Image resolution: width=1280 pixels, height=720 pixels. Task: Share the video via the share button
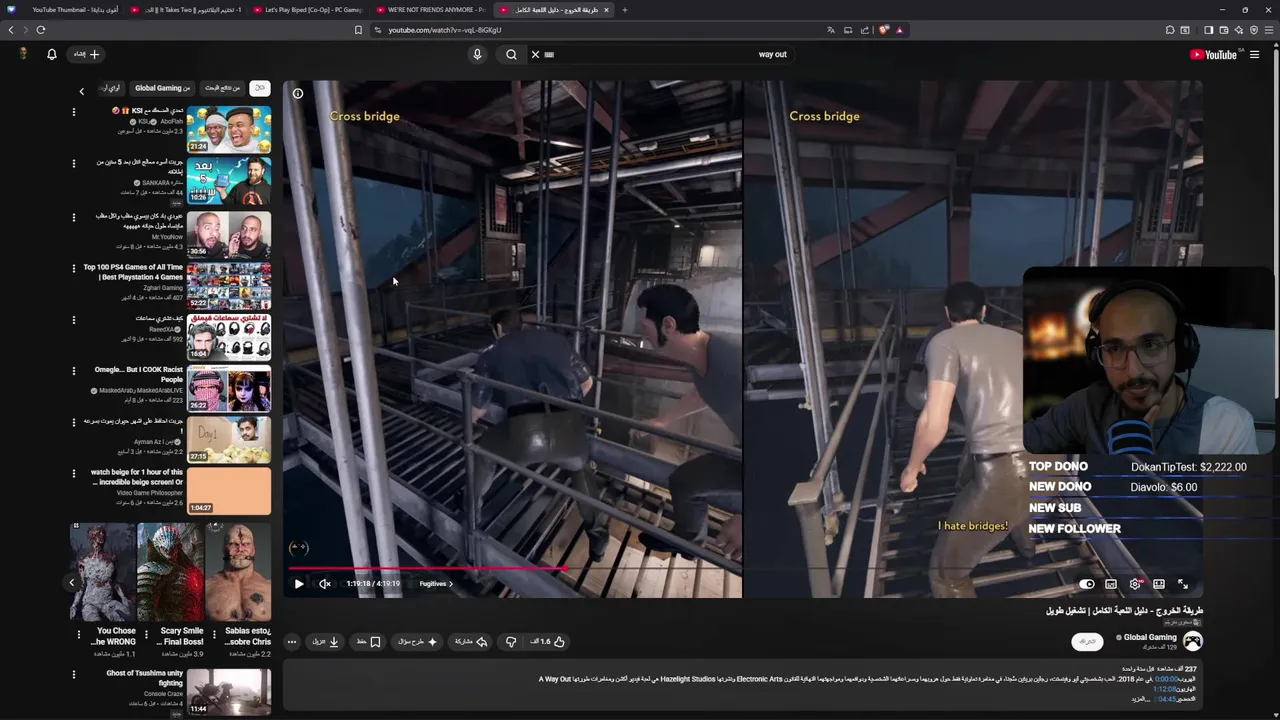click(x=471, y=642)
